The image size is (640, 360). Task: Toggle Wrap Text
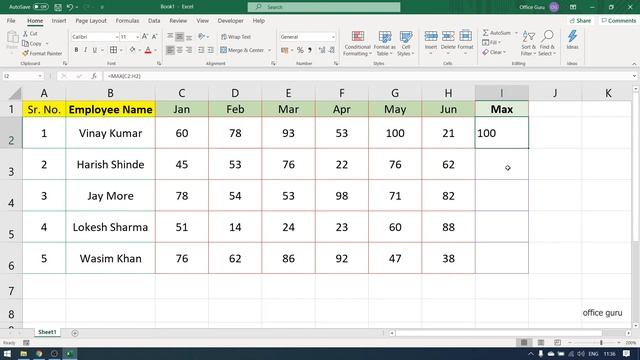point(236,37)
